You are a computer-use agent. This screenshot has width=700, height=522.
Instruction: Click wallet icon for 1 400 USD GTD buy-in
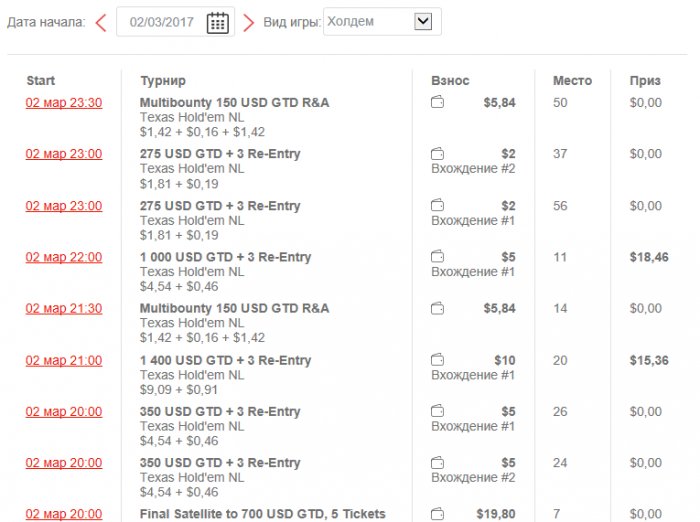[x=438, y=360]
